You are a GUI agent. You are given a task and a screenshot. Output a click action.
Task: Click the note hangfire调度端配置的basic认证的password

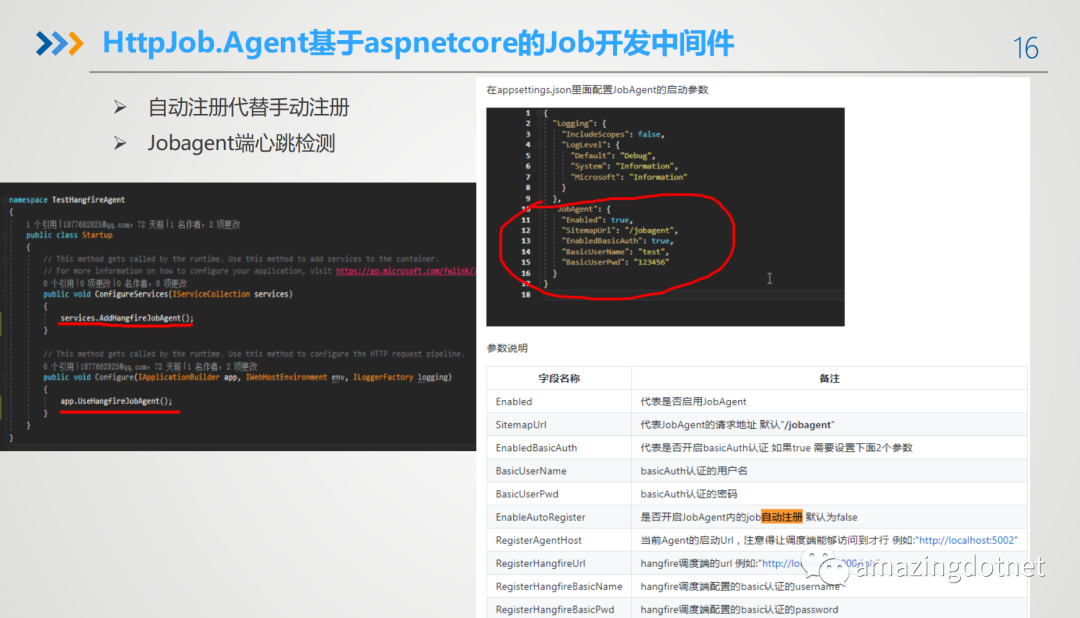(739, 610)
